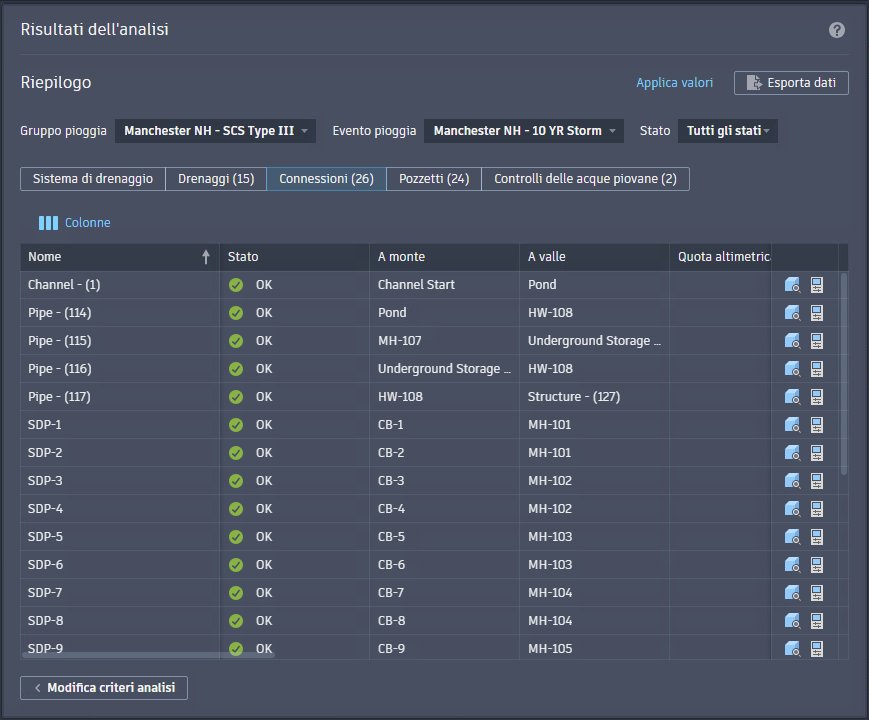This screenshot has width=869, height=720.
Task: Zoom to element icon for SDP-1 row
Action: tap(793, 425)
